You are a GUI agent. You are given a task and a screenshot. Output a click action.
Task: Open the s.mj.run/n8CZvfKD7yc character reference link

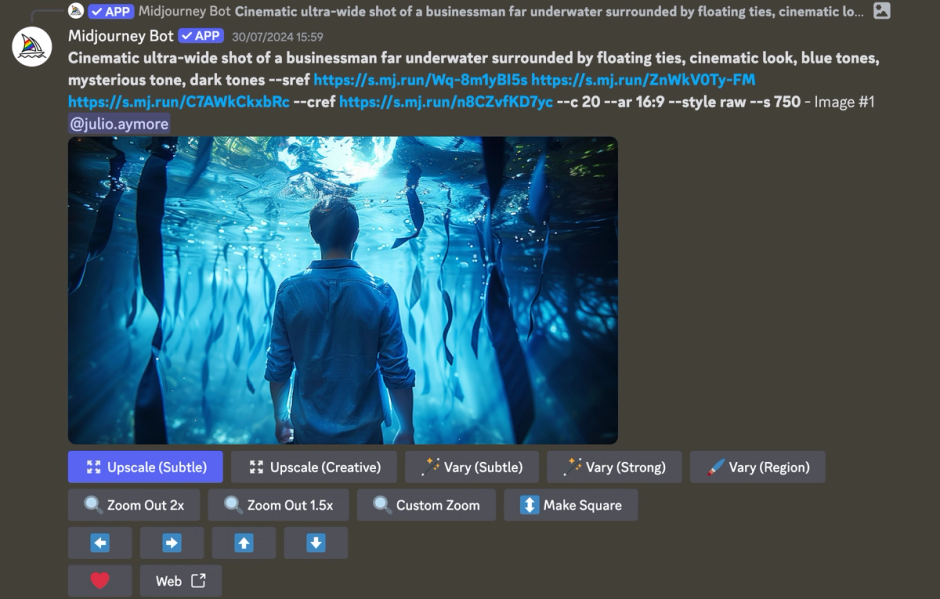tap(446, 102)
